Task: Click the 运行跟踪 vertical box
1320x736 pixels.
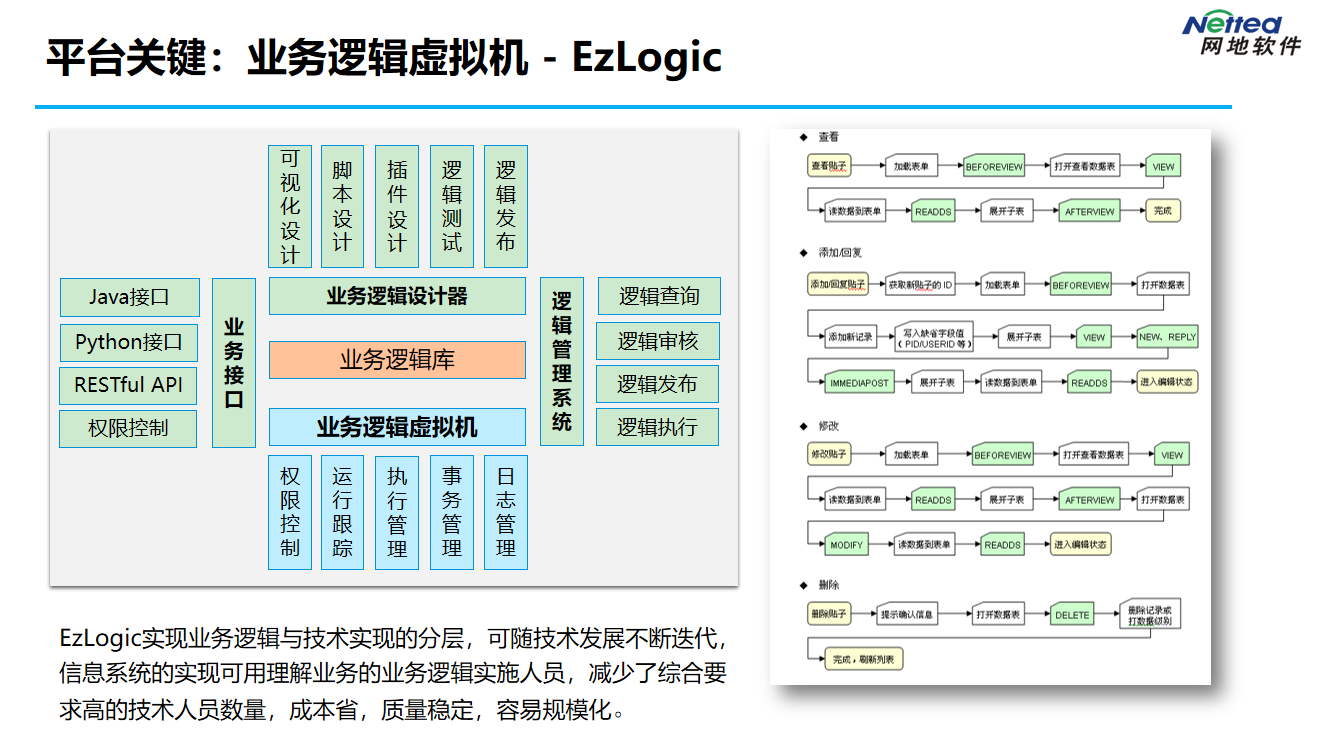Action: coord(343,513)
